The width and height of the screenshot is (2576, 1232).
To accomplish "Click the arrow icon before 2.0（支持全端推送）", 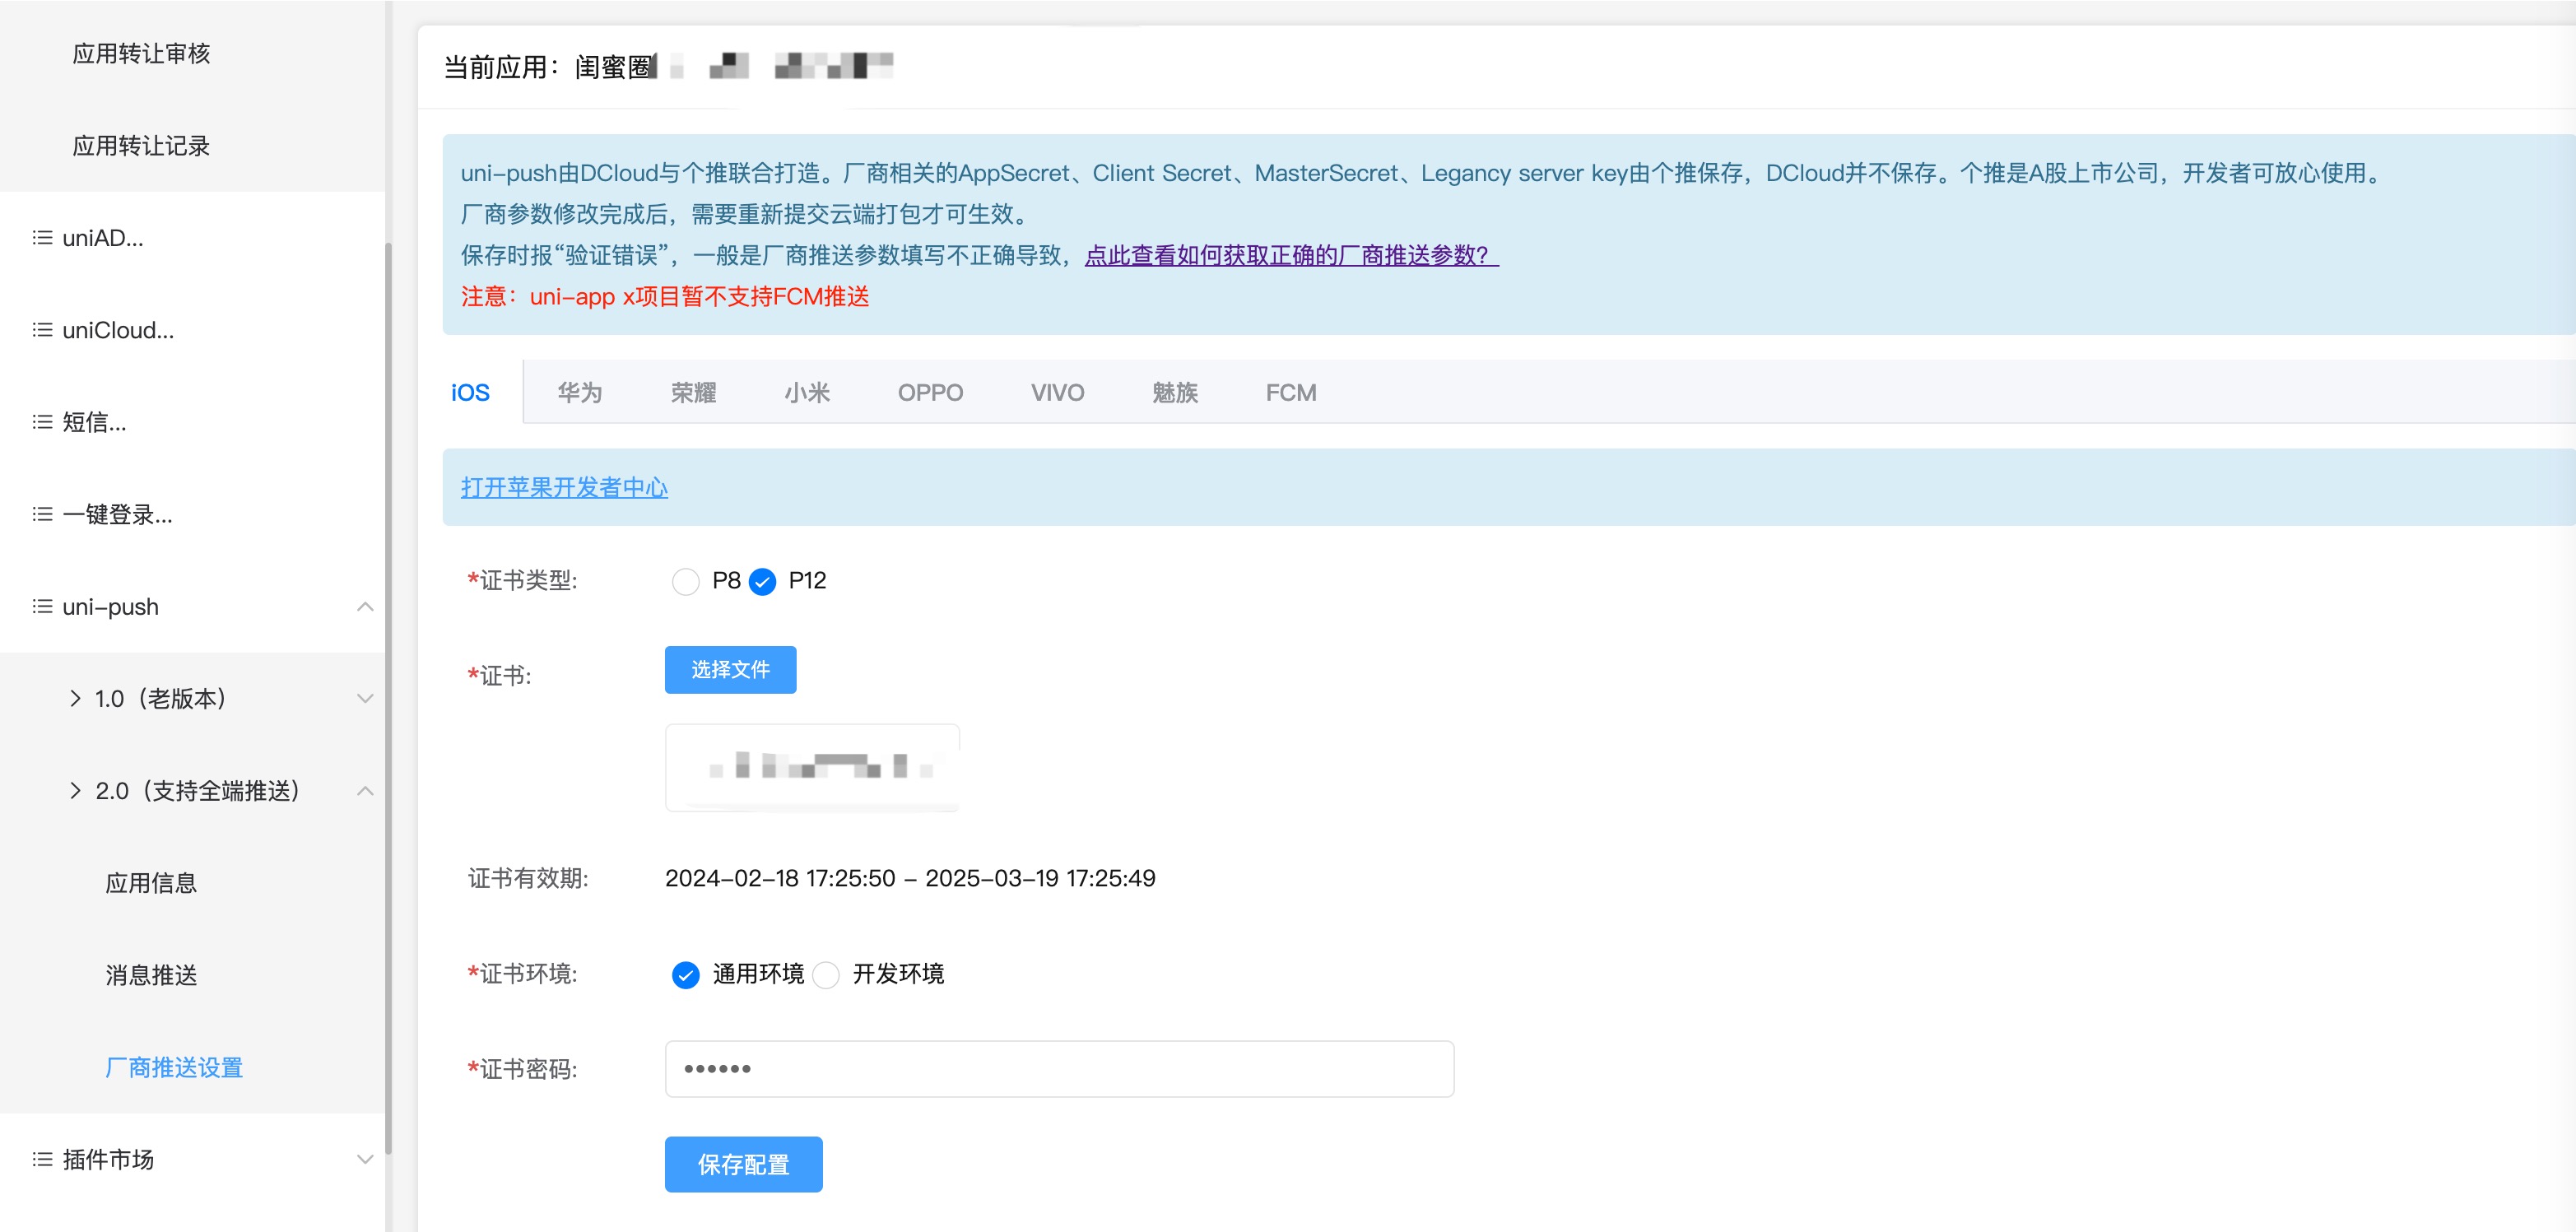I will point(75,791).
